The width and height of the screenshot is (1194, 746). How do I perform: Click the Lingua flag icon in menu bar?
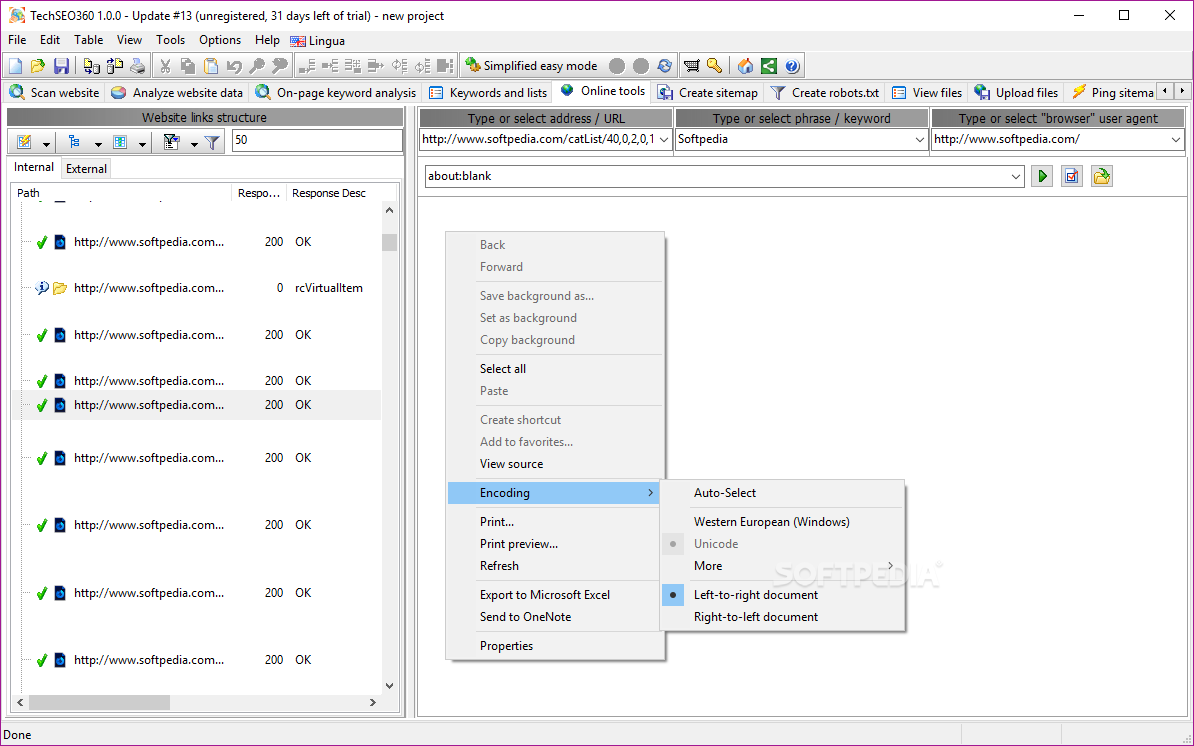click(298, 41)
